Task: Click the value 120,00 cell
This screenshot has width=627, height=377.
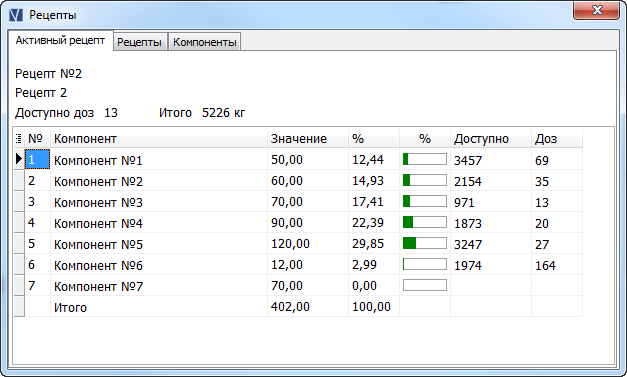Action: 308,243
